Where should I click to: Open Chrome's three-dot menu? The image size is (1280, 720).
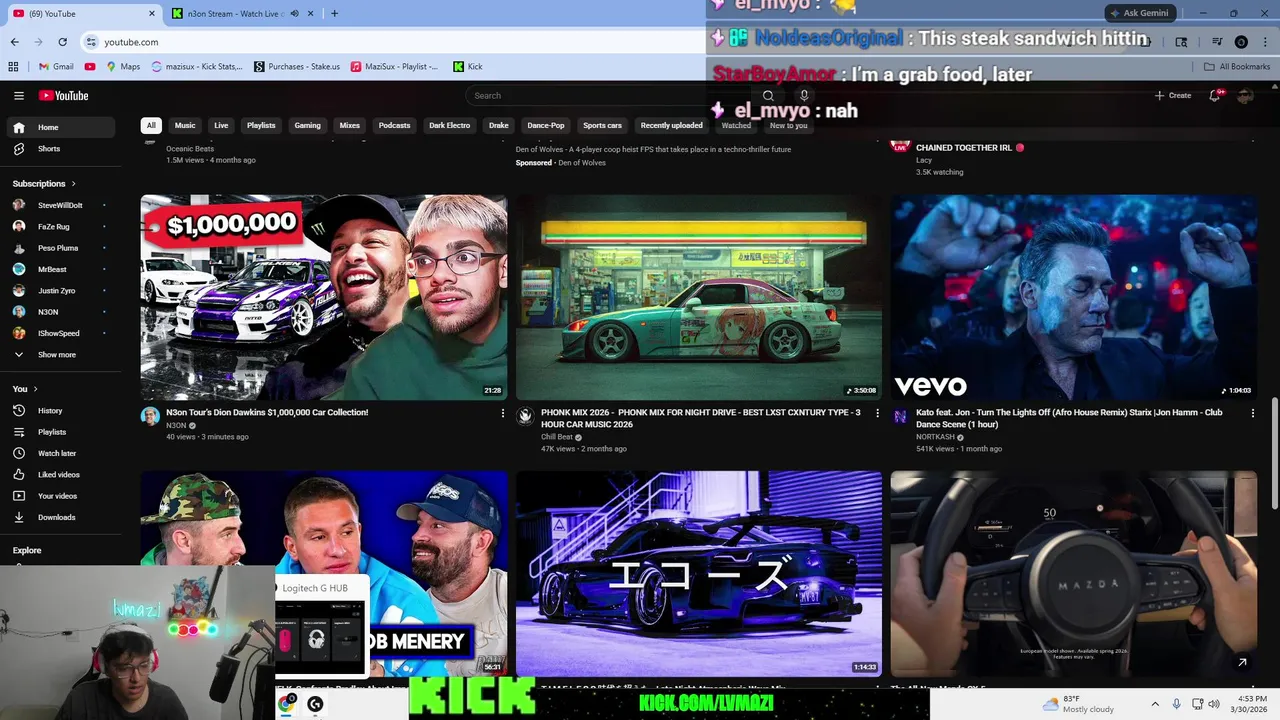point(1265,42)
